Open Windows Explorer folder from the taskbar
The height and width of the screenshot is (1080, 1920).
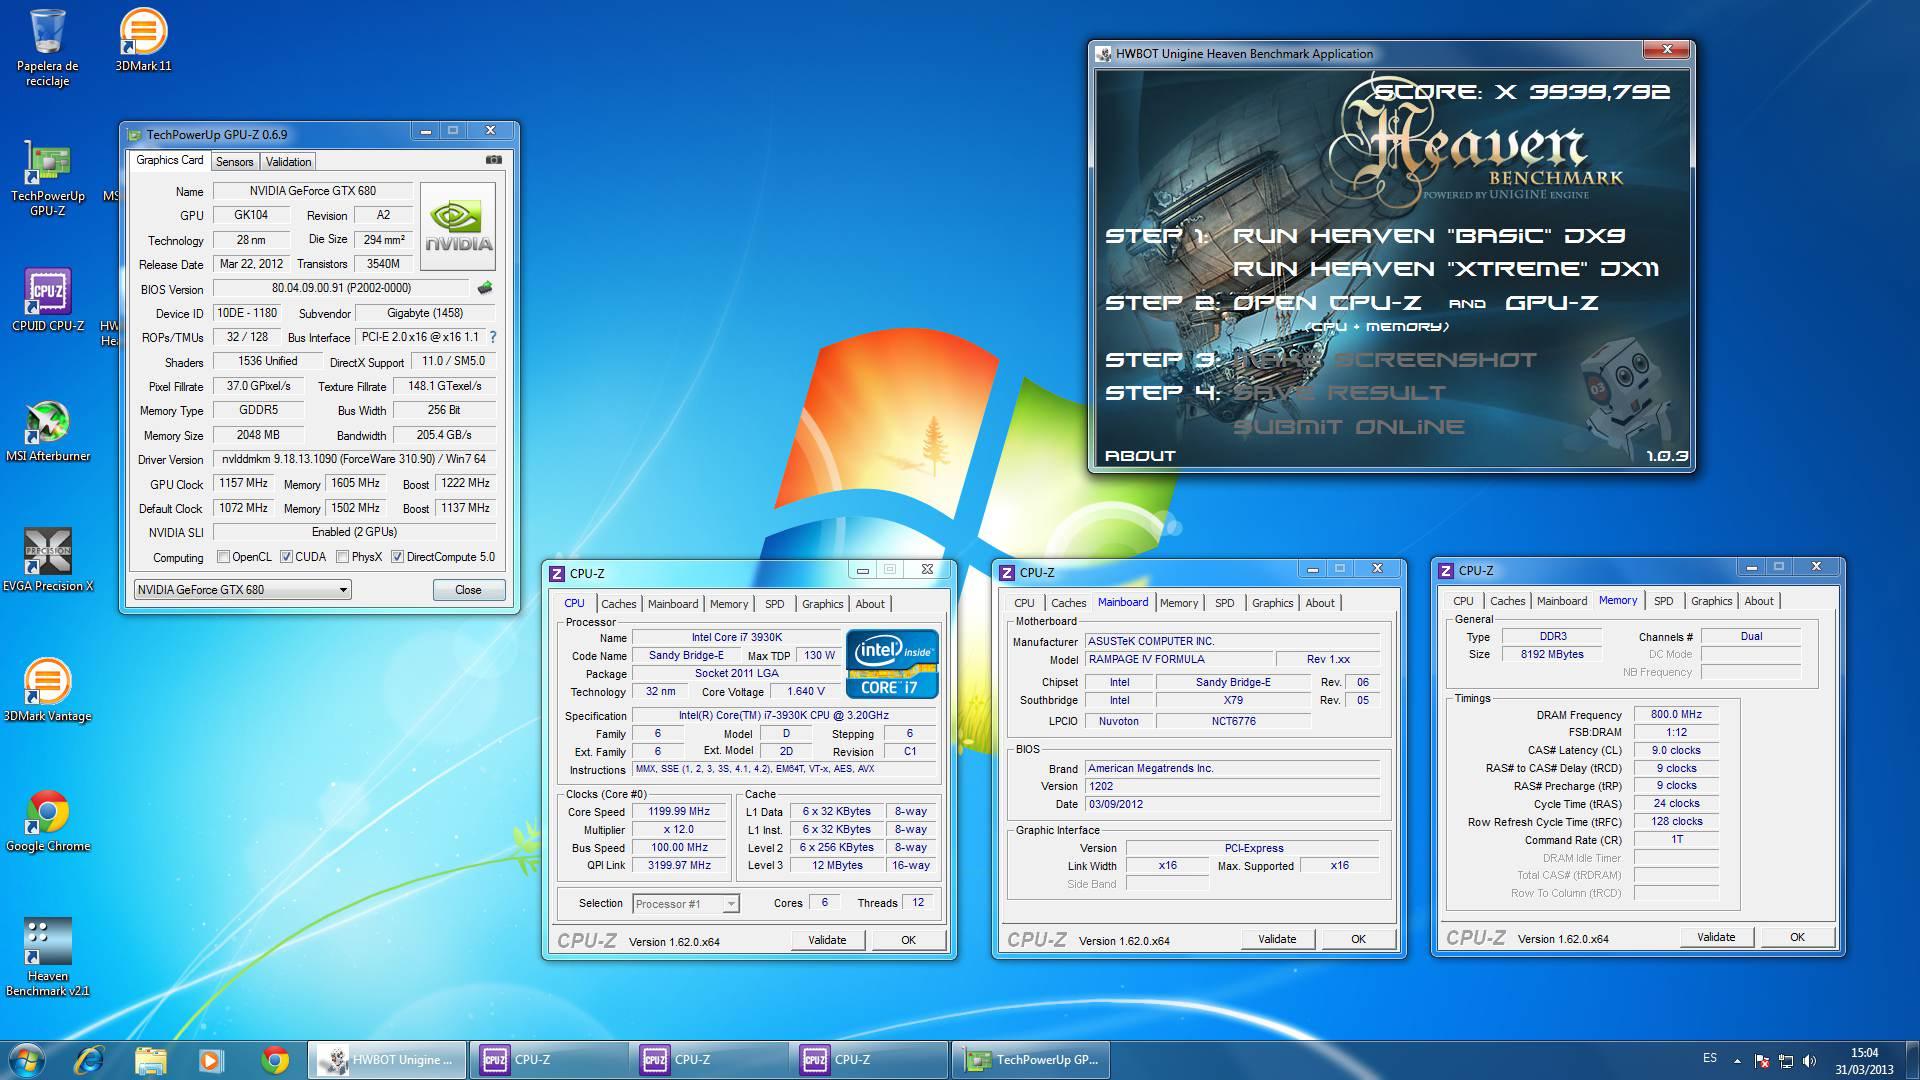click(x=150, y=1060)
